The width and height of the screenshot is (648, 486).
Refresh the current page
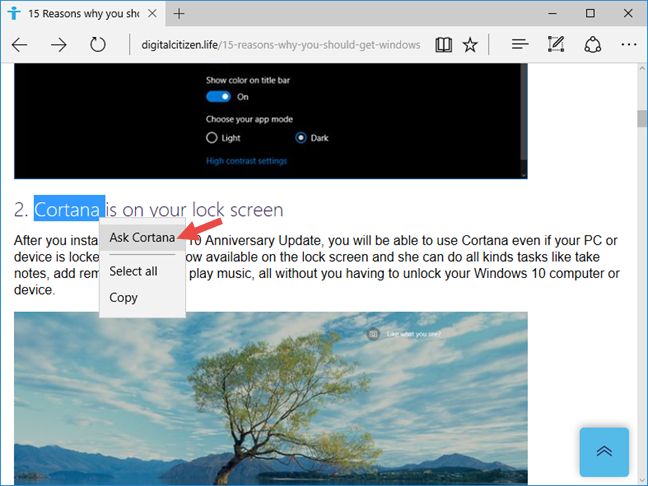(x=98, y=44)
